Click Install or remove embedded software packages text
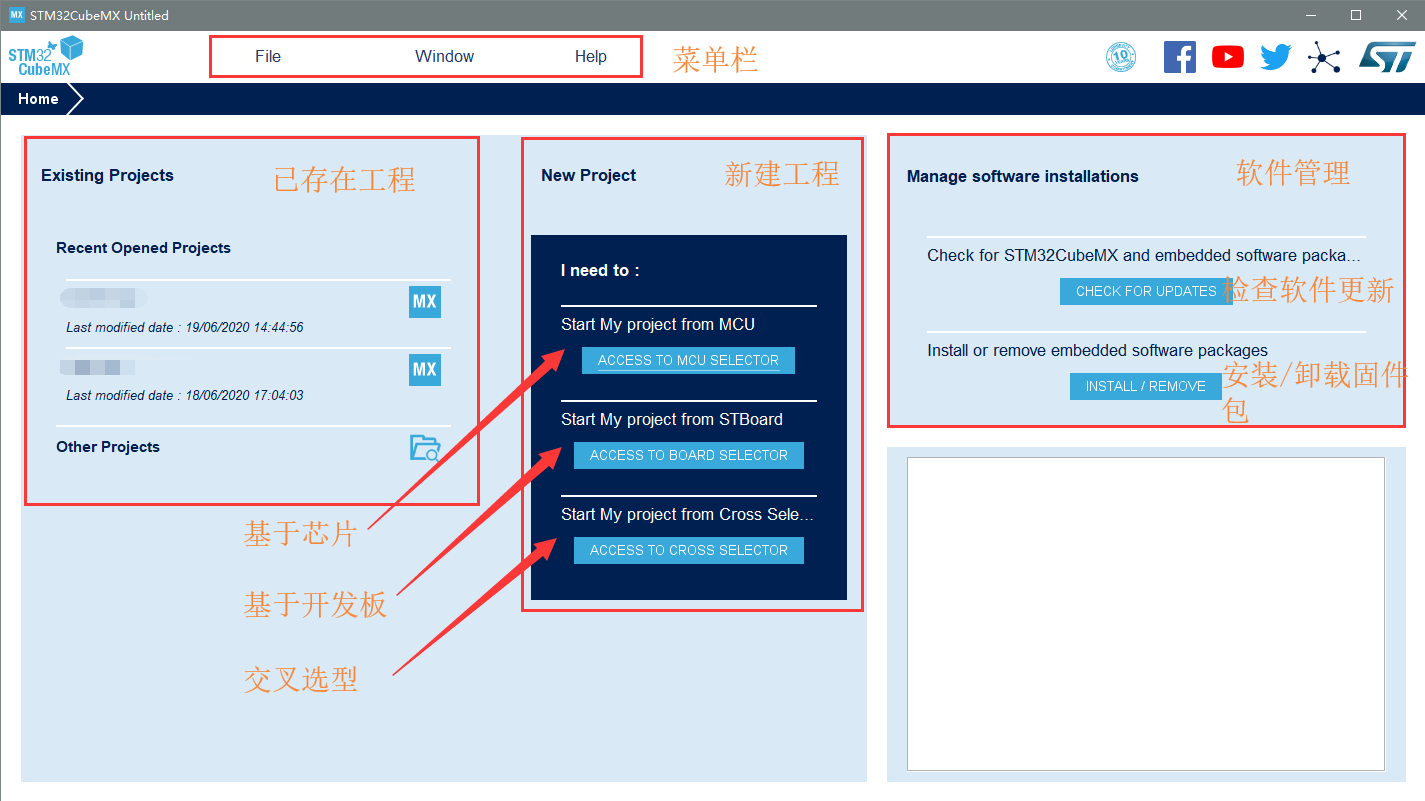Image resolution: width=1425 pixels, height=801 pixels. (x=1097, y=350)
